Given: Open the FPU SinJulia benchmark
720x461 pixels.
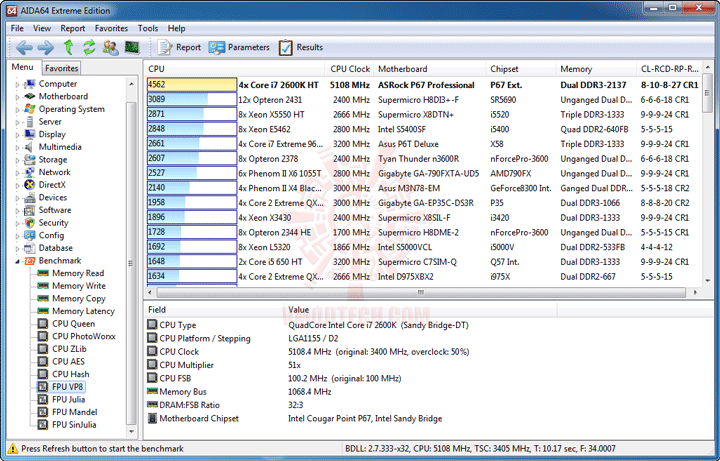Looking at the screenshot, I should [67, 425].
